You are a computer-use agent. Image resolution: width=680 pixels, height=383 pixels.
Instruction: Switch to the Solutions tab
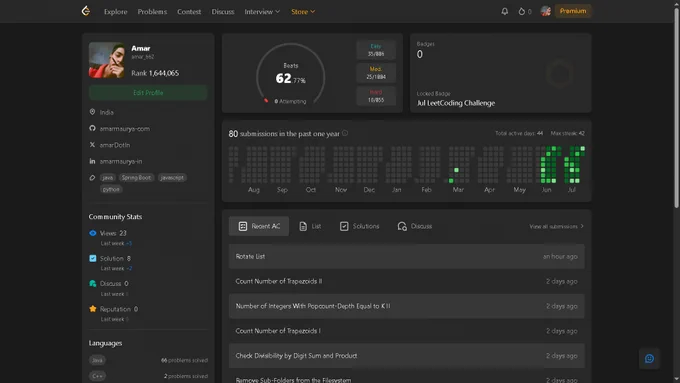[x=359, y=226]
